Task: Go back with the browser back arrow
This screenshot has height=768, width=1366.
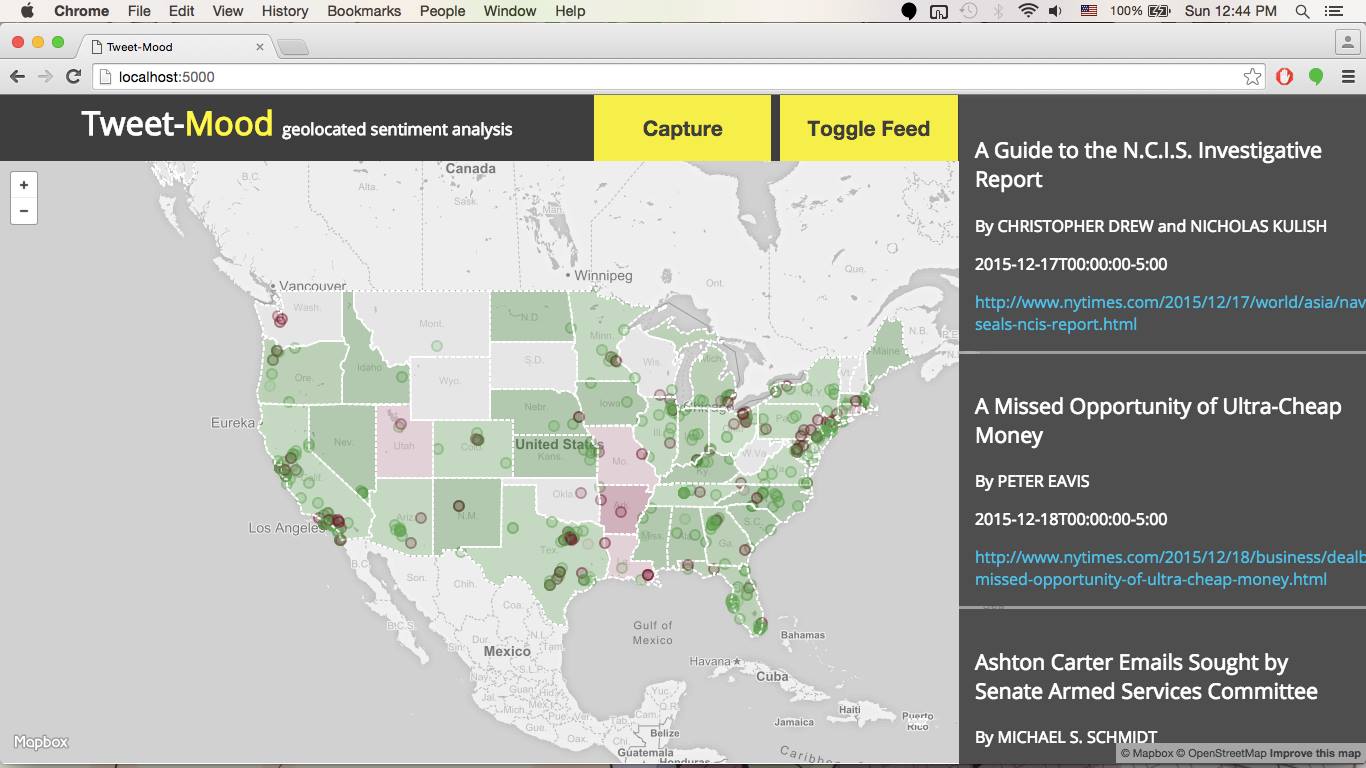Action: [x=17, y=77]
